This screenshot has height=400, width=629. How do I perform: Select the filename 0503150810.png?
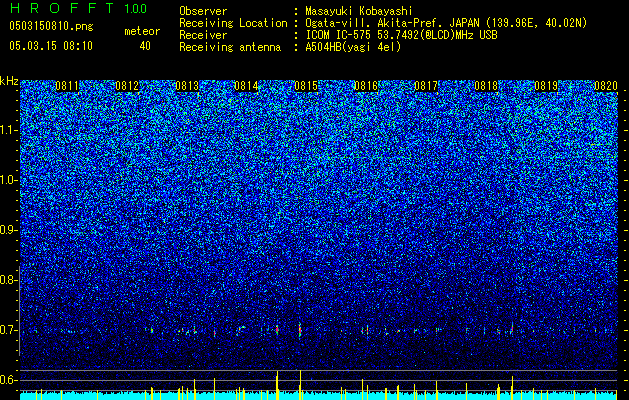point(51,26)
